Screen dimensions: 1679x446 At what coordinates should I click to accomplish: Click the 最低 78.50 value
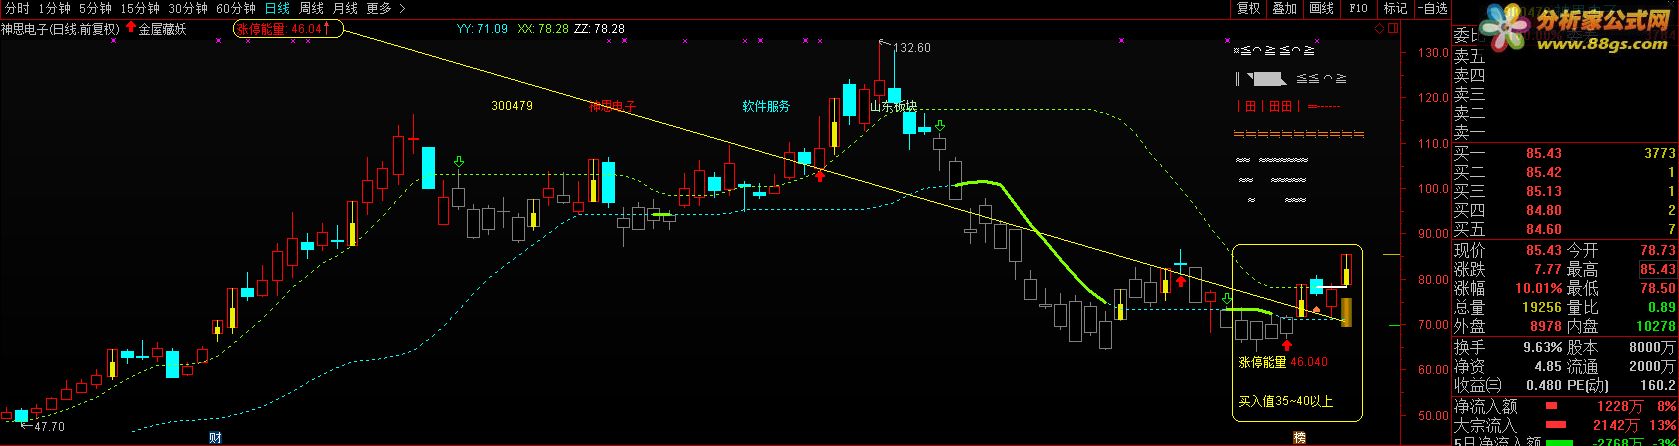point(1656,288)
